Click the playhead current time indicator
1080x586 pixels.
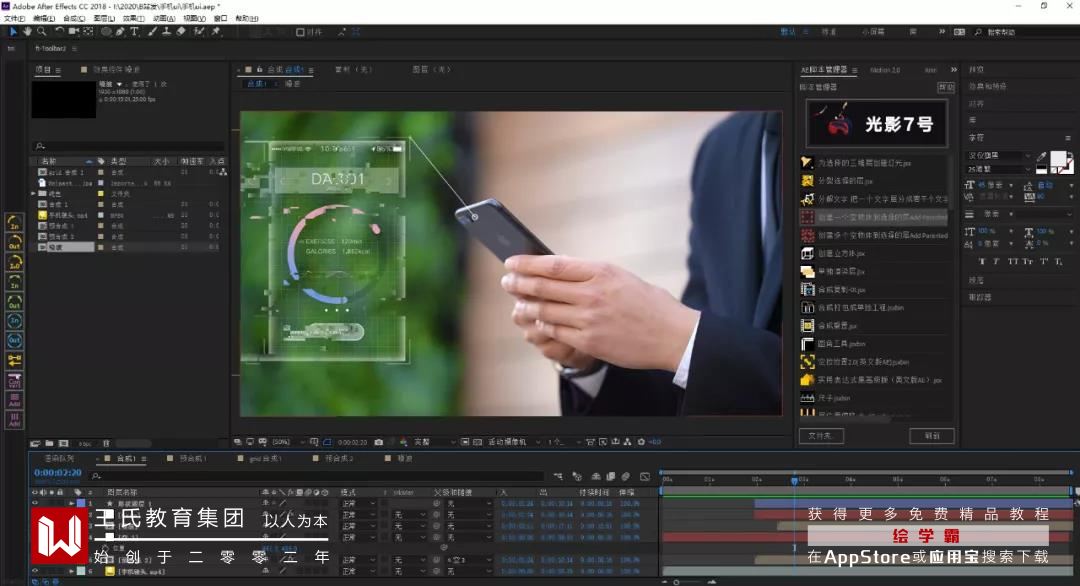pyautogui.click(x=794, y=479)
